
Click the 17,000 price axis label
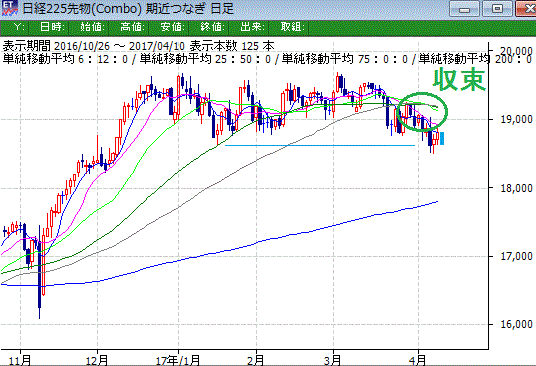(x=516, y=256)
